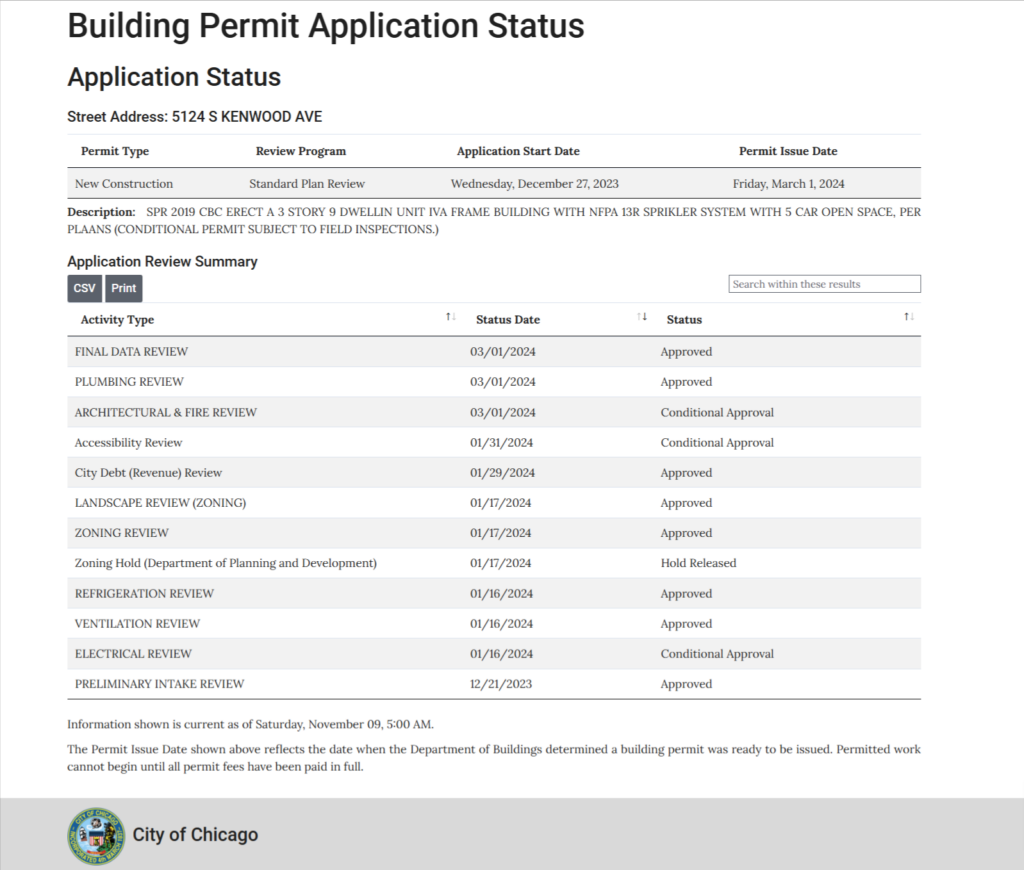This screenshot has height=870, width=1024.
Task: Export the review summary using CSV button
Action: 84,288
